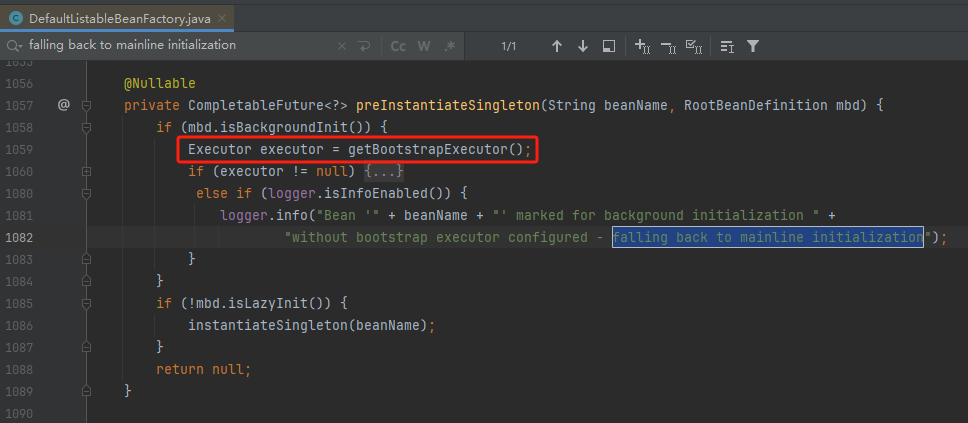968x423 pixels.
Task: Click preInstantiateSingleton method name
Action: click(448, 106)
